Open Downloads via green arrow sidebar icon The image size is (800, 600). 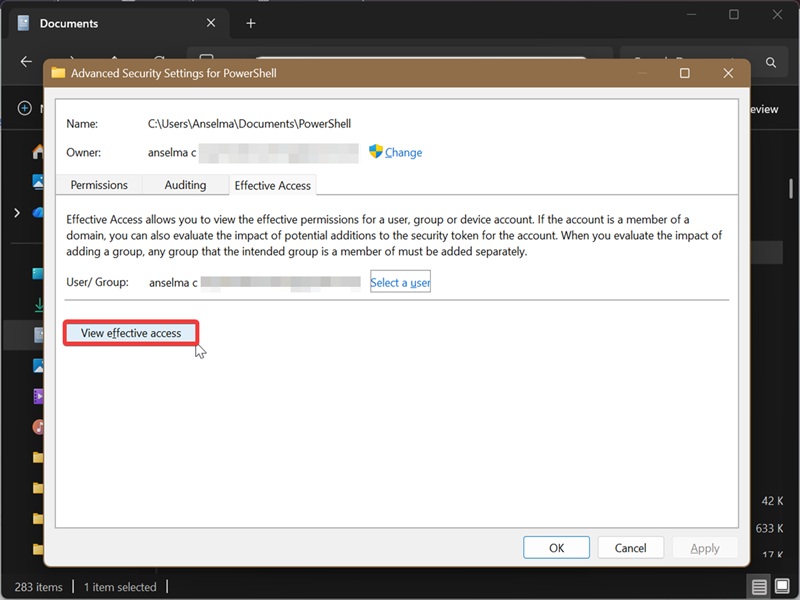(39, 305)
